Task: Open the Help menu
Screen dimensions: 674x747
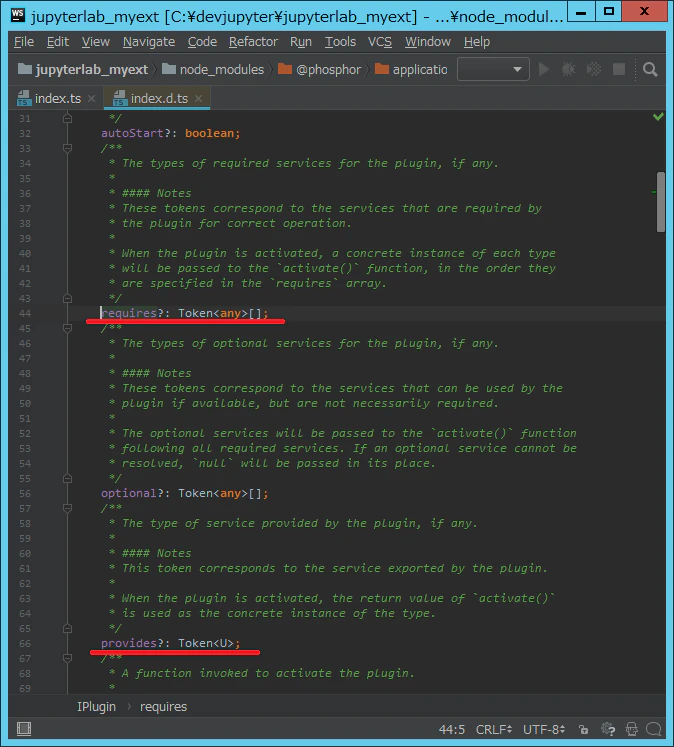Action: coord(477,42)
